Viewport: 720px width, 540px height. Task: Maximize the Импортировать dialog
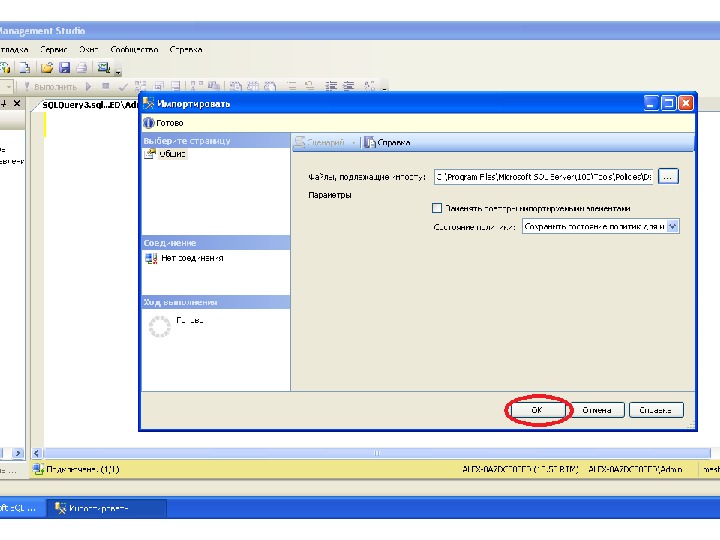pyautogui.click(x=668, y=103)
